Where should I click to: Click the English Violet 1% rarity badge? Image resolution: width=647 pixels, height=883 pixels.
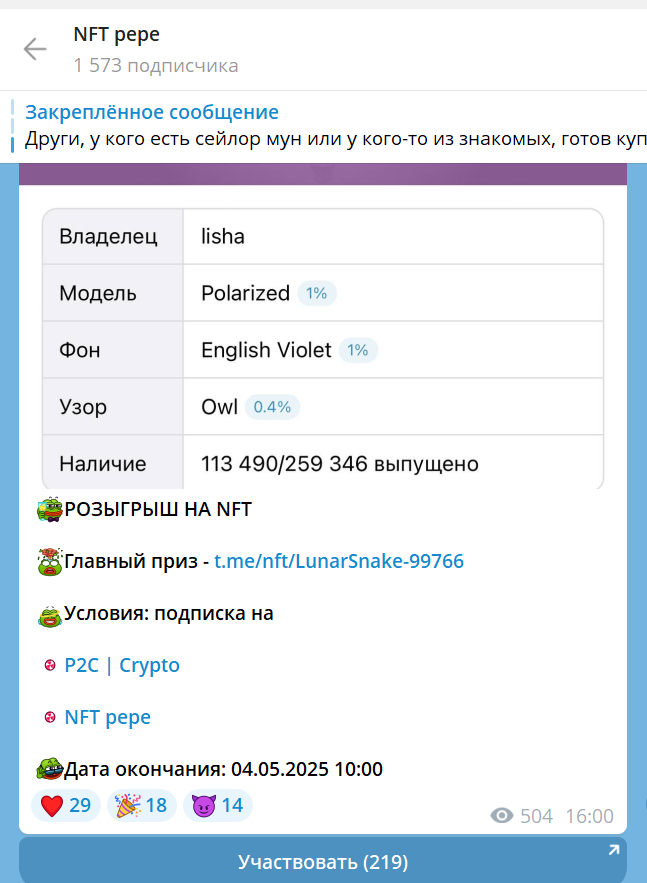coord(357,350)
